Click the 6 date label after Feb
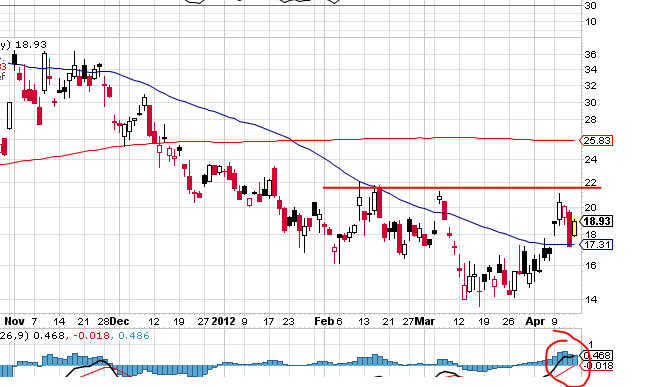Screen dimensions: 669x387 [339, 321]
